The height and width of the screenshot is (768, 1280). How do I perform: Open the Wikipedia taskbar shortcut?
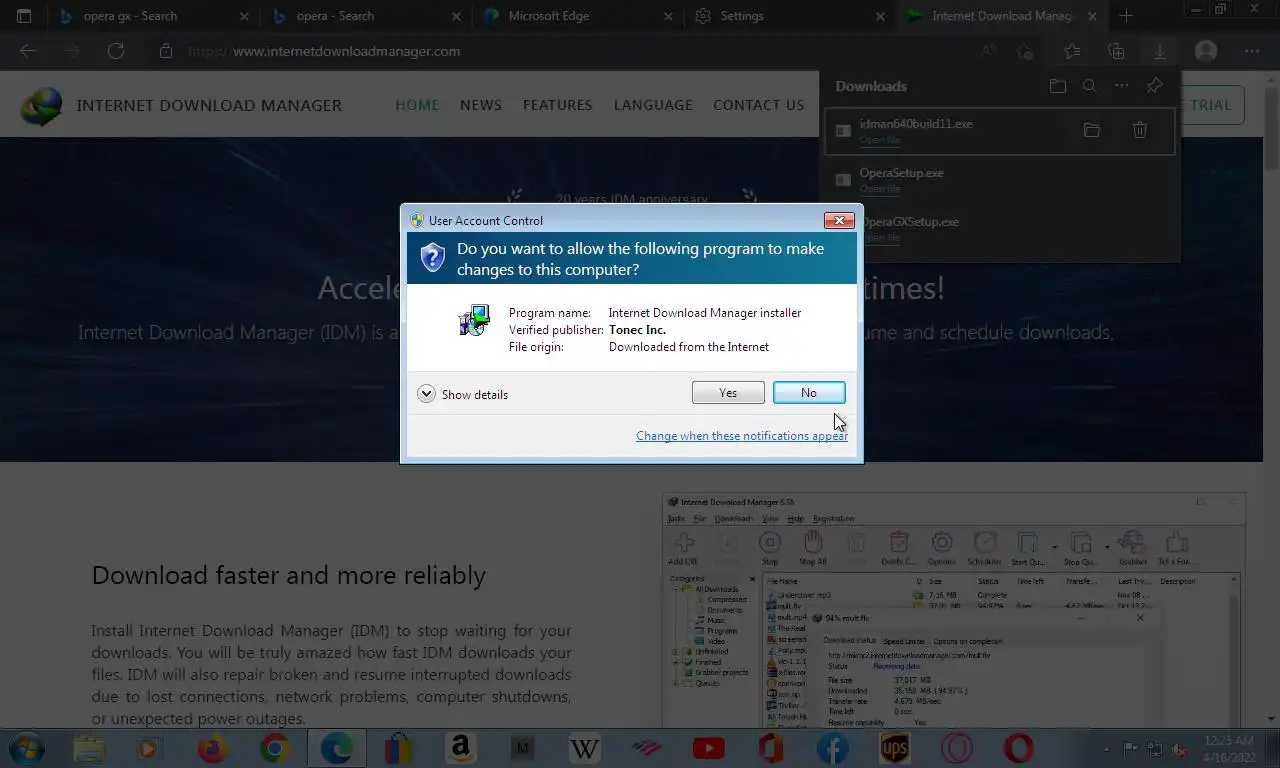pos(584,748)
